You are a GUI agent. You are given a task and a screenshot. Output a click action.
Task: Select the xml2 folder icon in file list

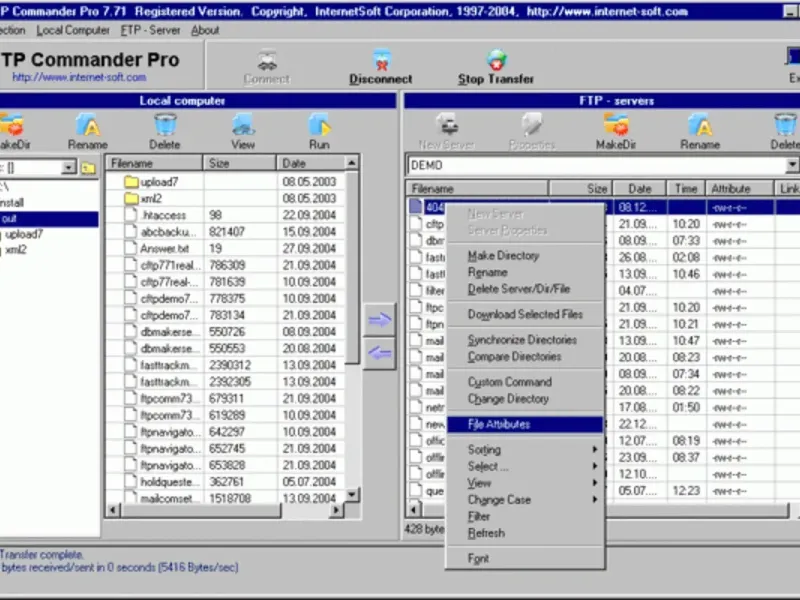click(132, 198)
